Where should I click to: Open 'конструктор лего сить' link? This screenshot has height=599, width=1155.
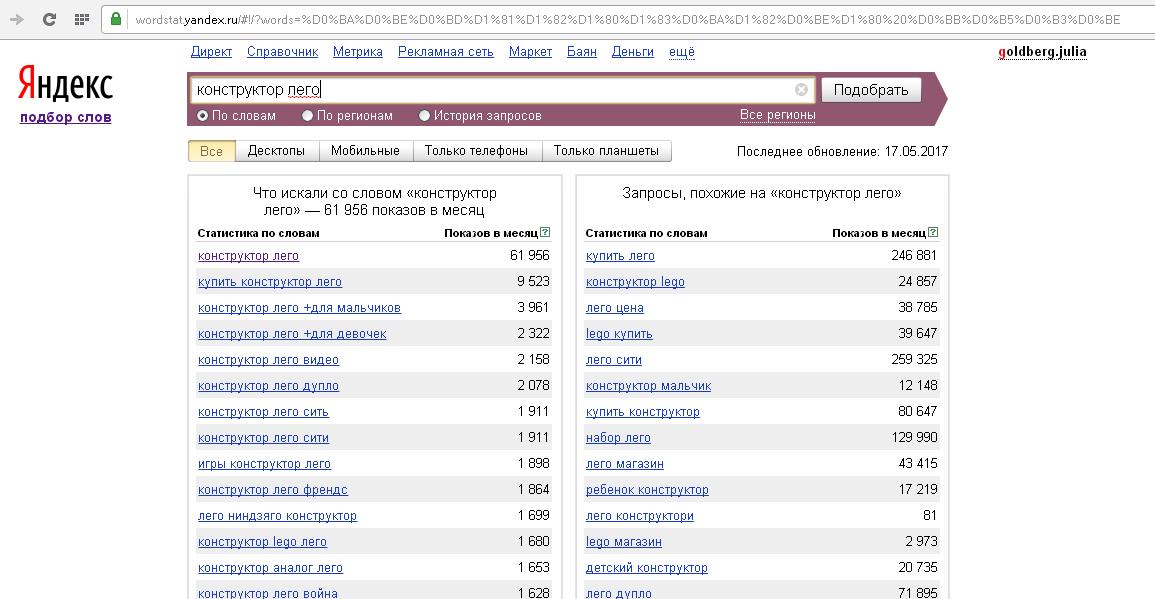coord(263,412)
